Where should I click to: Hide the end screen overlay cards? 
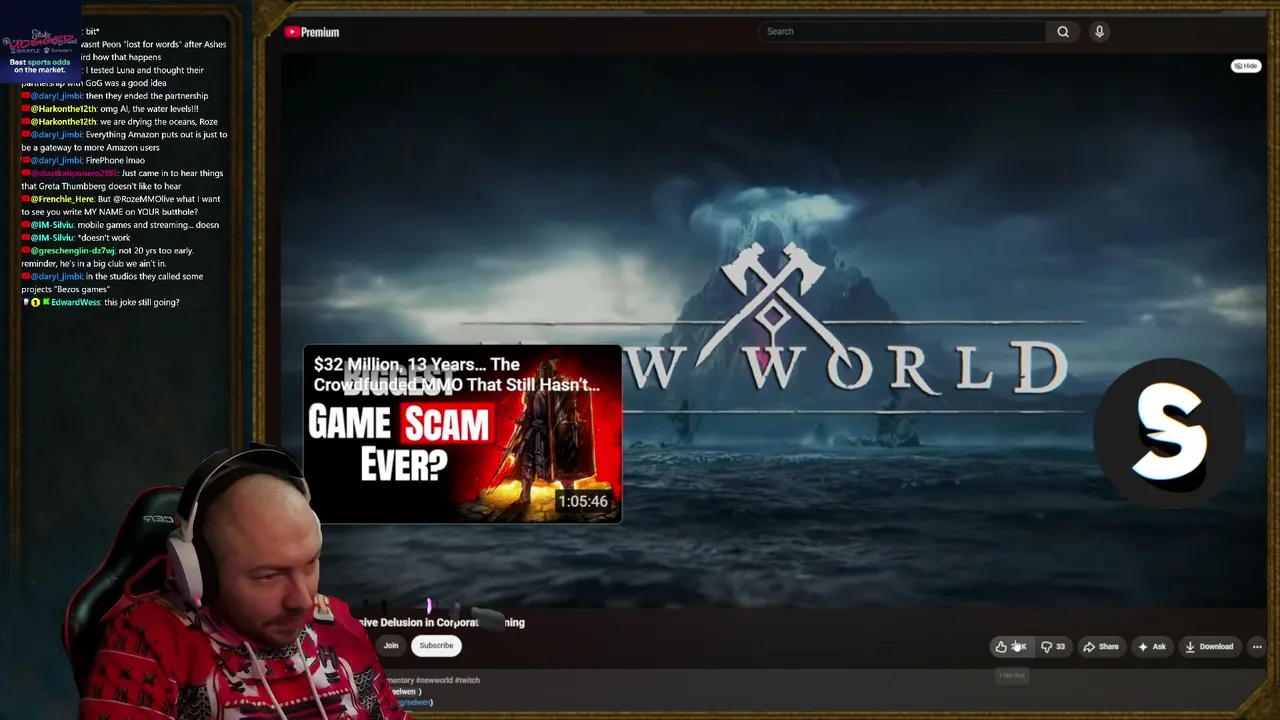(x=1245, y=66)
